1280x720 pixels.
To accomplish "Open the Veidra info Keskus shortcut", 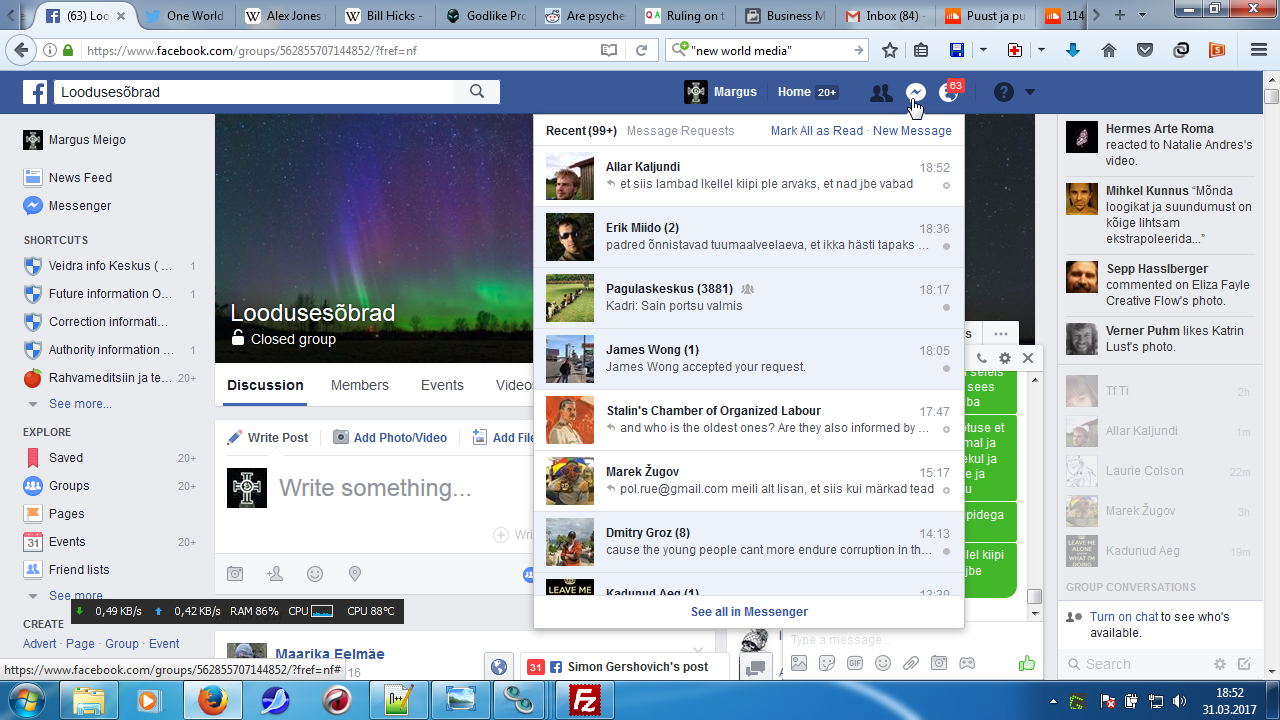I will click(110, 266).
